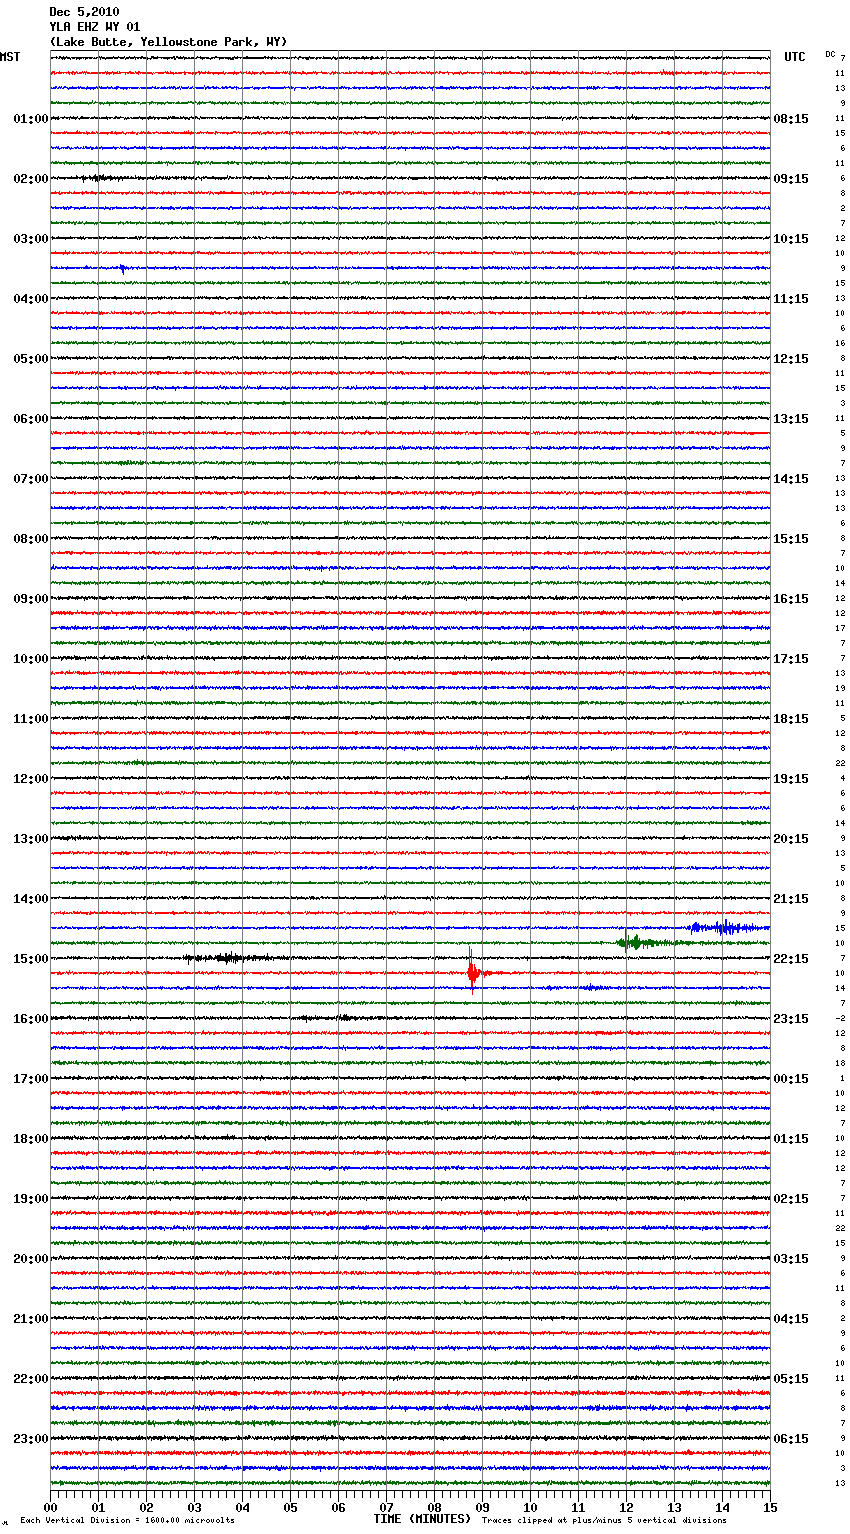850x1534 pixels.
Task: Click the 12:15 UTC time label
Action: coord(791,359)
